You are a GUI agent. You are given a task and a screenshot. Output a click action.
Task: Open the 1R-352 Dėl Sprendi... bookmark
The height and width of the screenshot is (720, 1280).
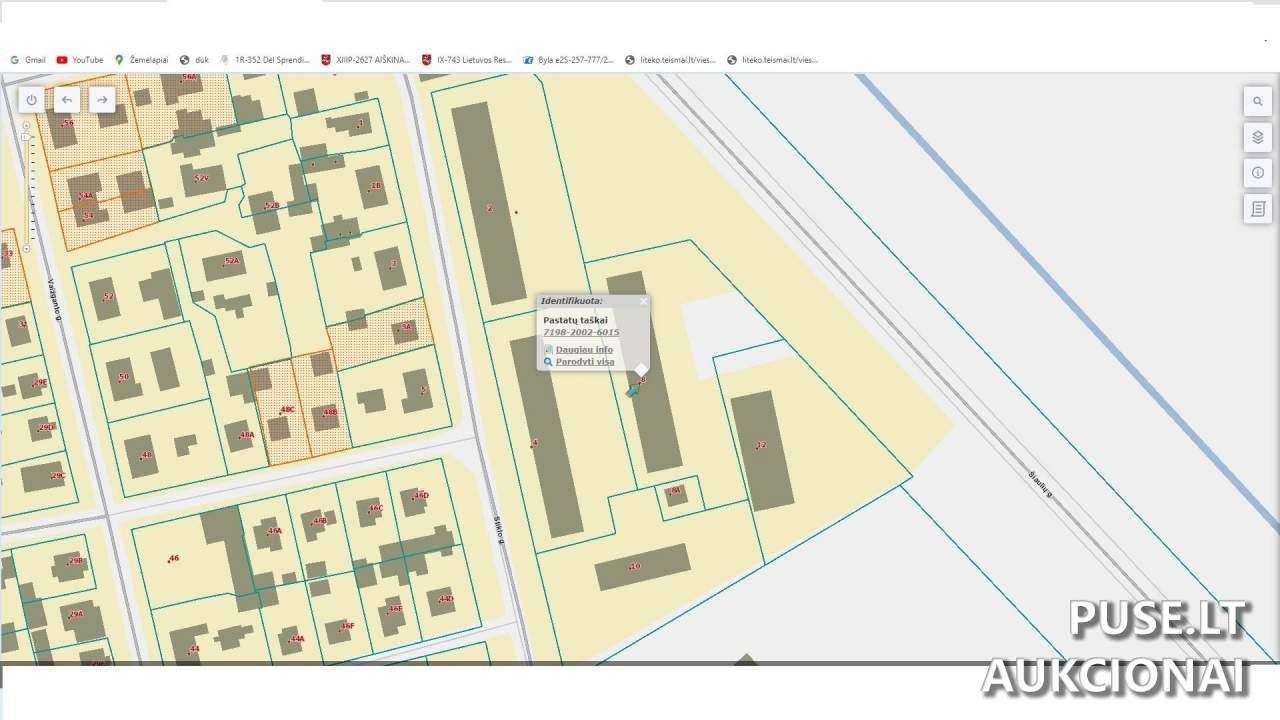(x=265, y=60)
